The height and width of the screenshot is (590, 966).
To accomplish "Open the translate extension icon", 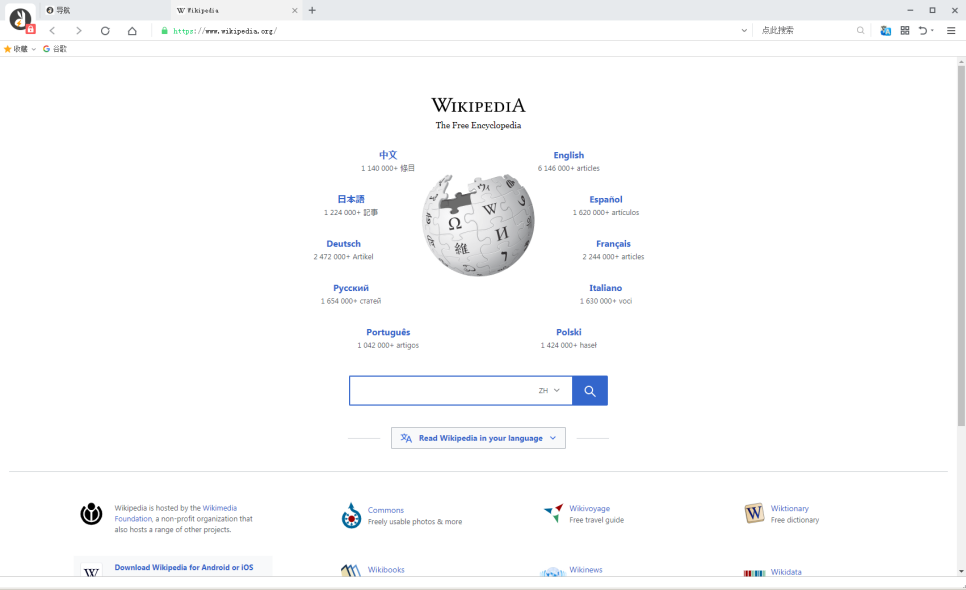I will point(885,30).
